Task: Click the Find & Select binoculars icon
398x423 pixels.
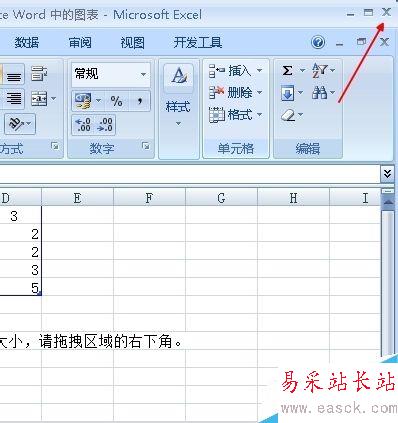Action: (x=319, y=92)
